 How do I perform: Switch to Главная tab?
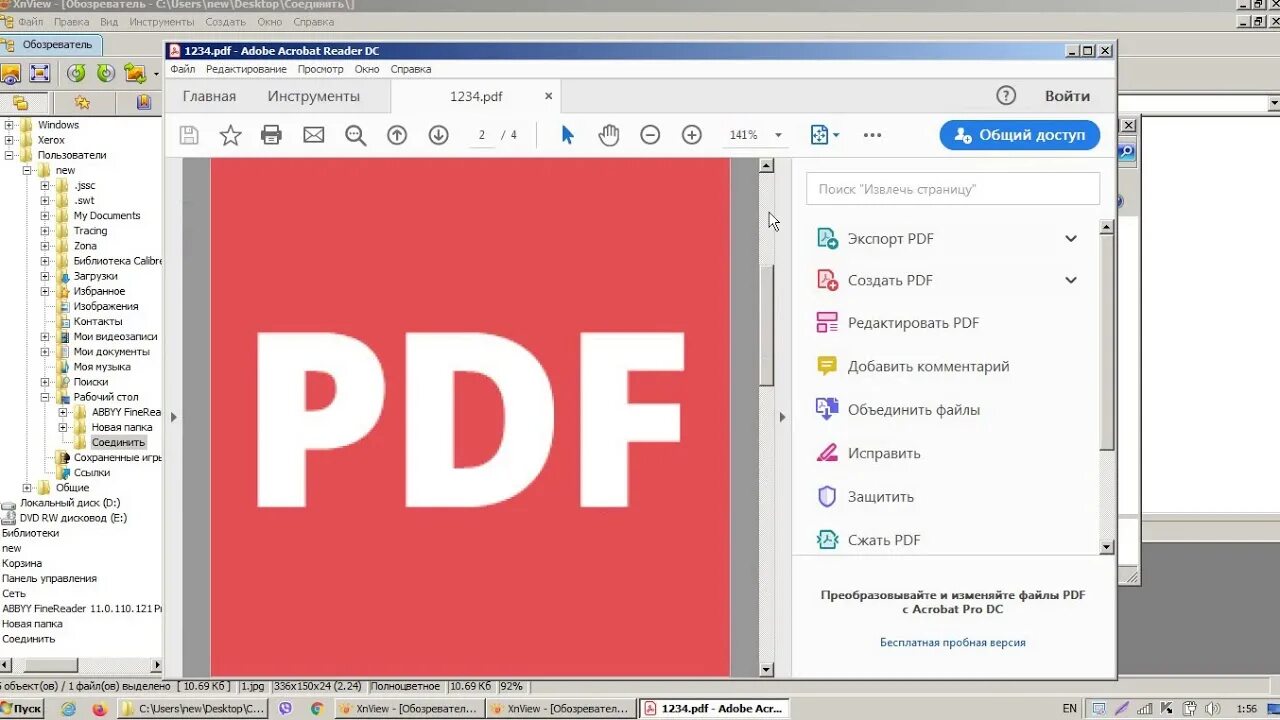coord(209,96)
